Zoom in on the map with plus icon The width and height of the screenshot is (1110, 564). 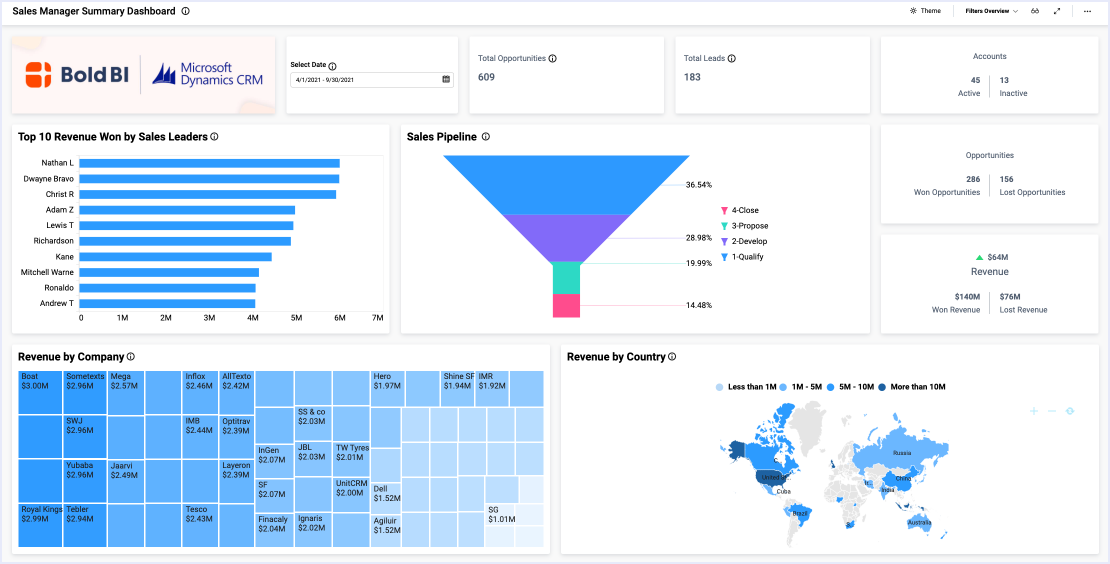1034,411
